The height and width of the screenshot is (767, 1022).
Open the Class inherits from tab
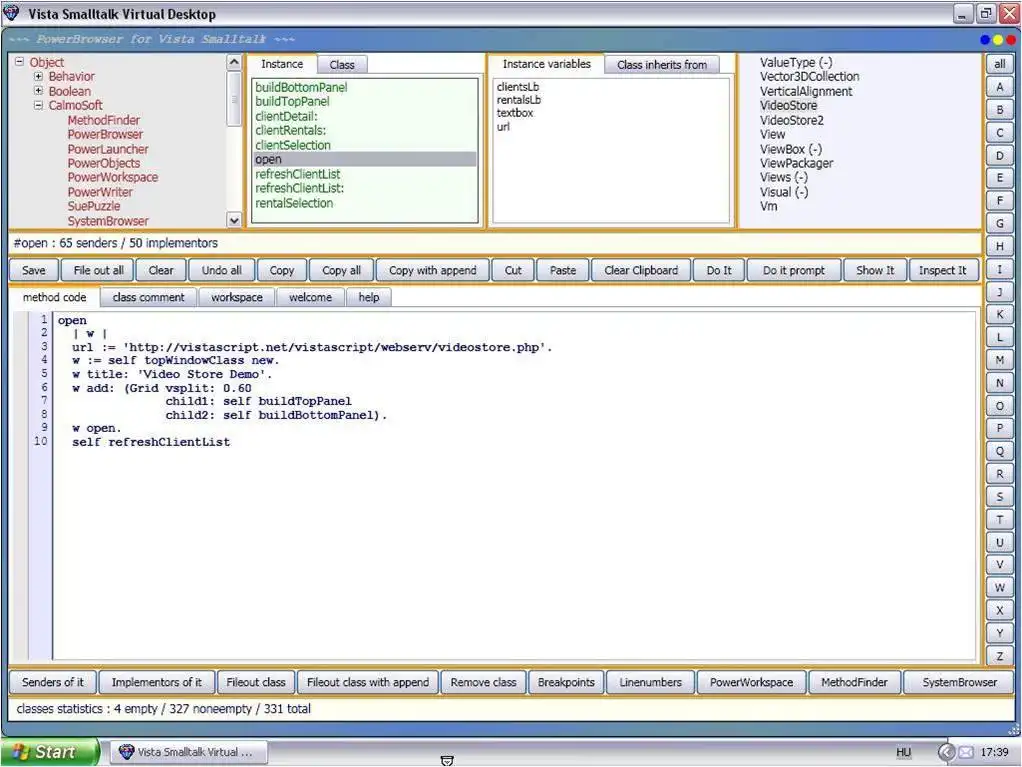pos(662,65)
